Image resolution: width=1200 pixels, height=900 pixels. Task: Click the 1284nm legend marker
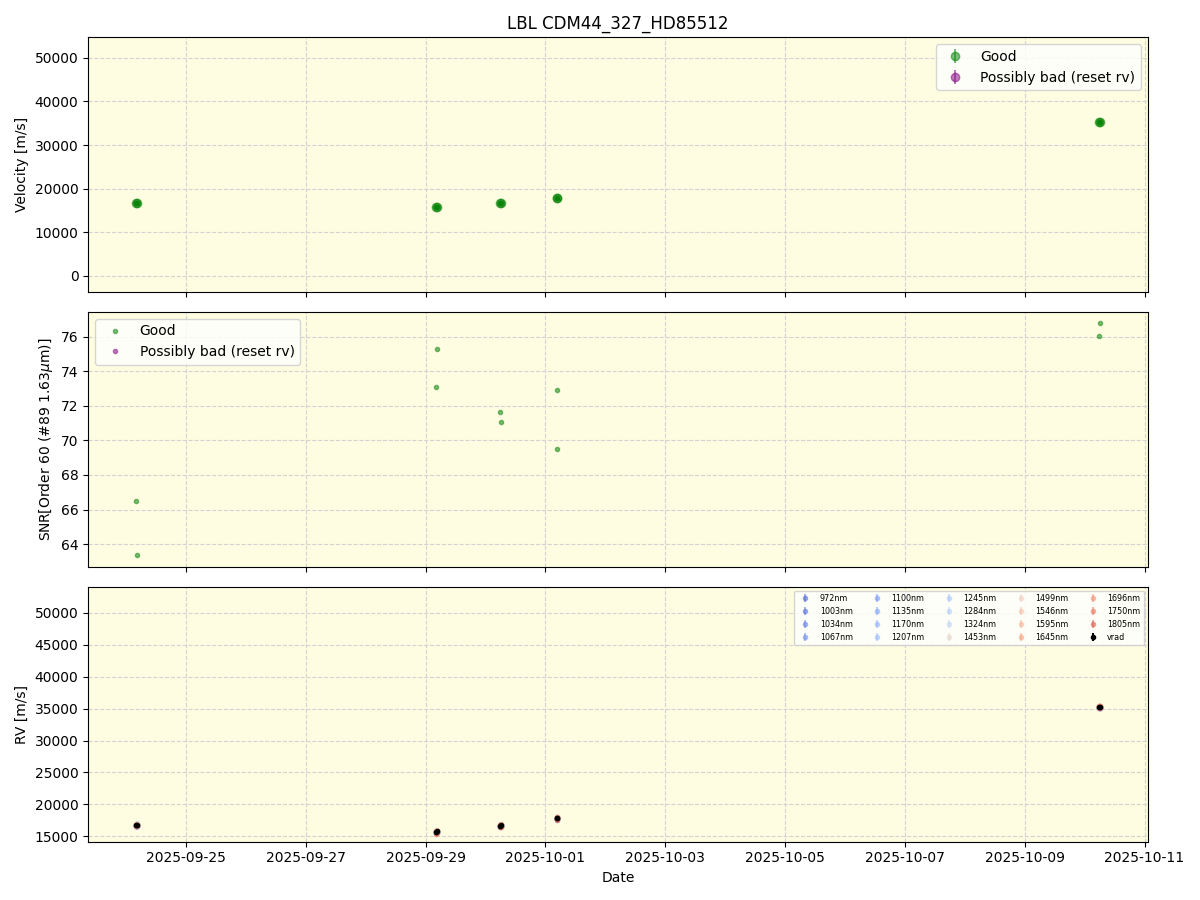point(949,611)
